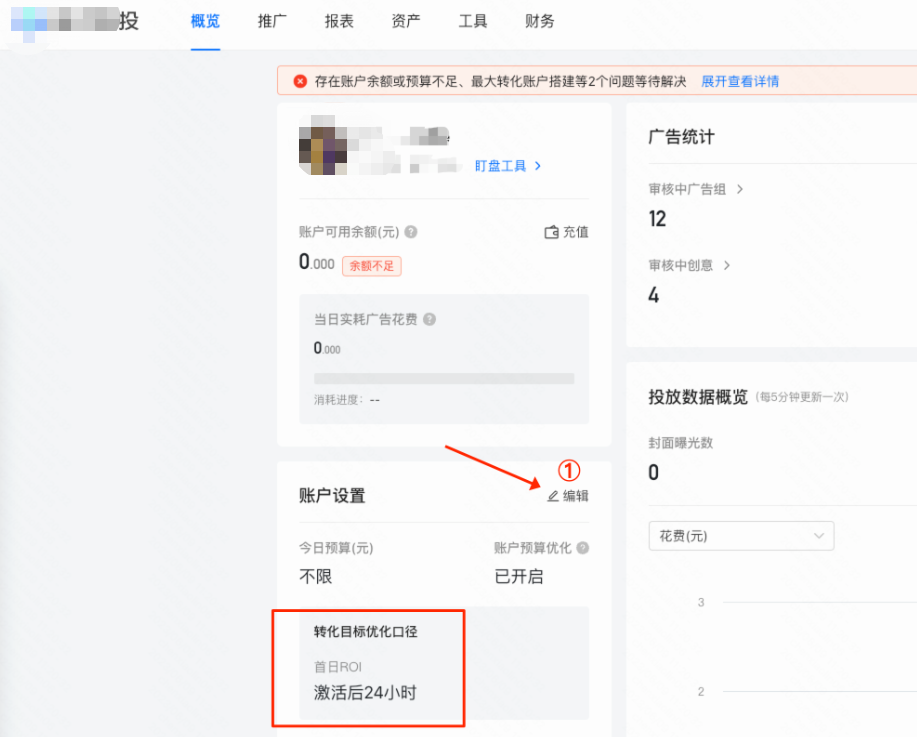Expand the 审核中创意 pending creatives

(688, 265)
